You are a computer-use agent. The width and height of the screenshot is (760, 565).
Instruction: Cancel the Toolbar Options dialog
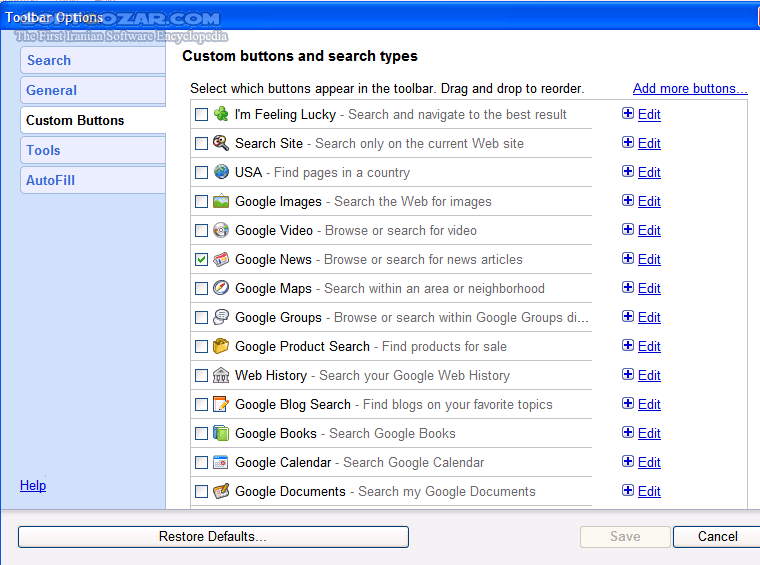pos(717,537)
